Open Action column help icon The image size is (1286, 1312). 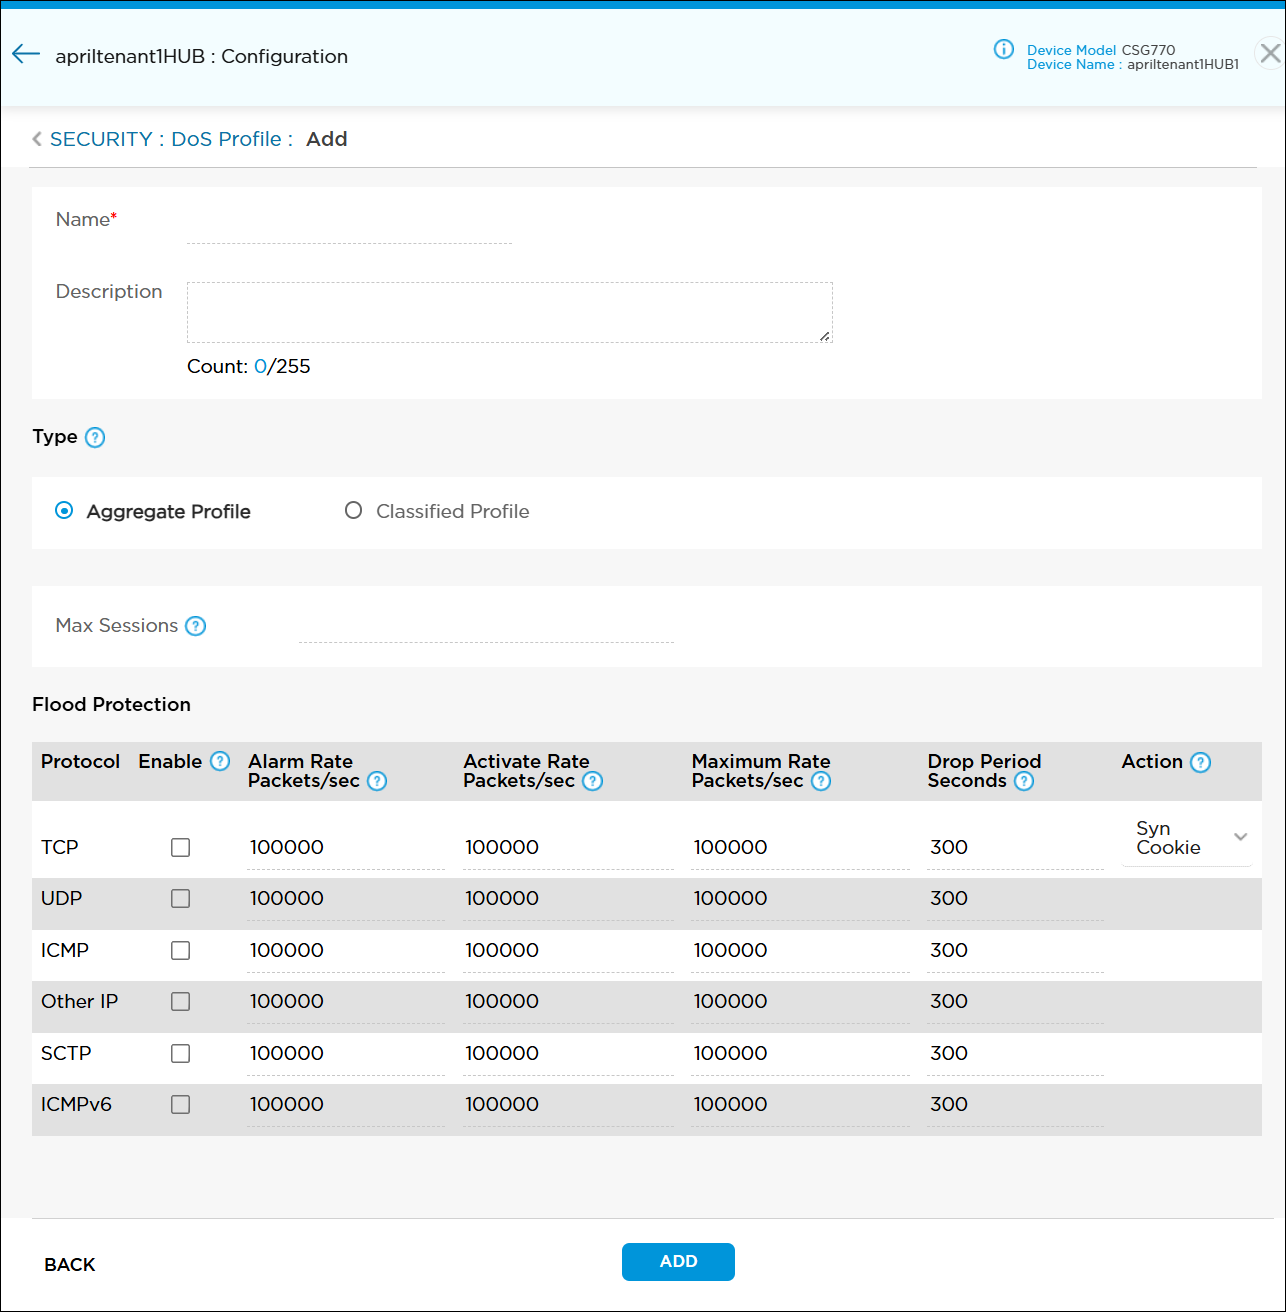(1201, 763)
